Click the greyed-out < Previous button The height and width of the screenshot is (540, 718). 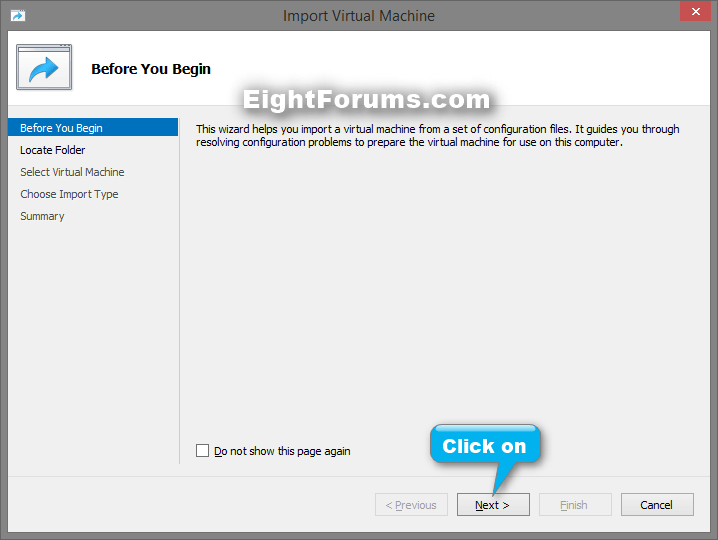point(411,505)
